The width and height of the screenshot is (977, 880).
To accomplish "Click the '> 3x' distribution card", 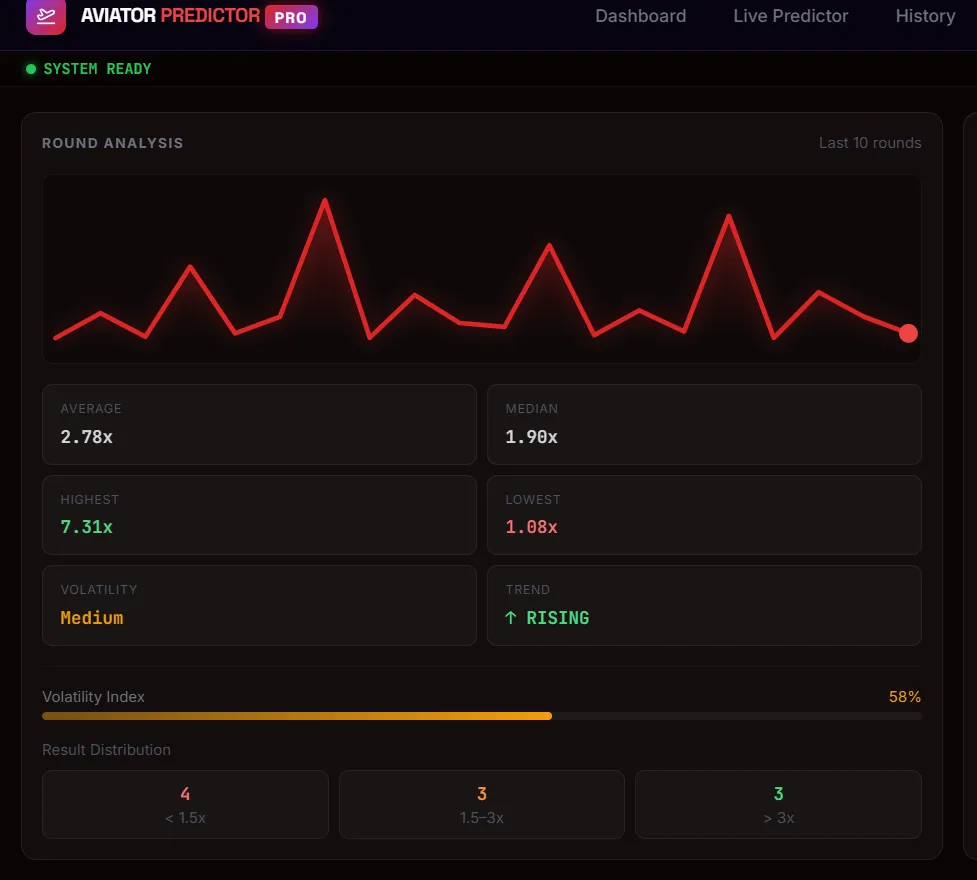I will pos(778,805).
